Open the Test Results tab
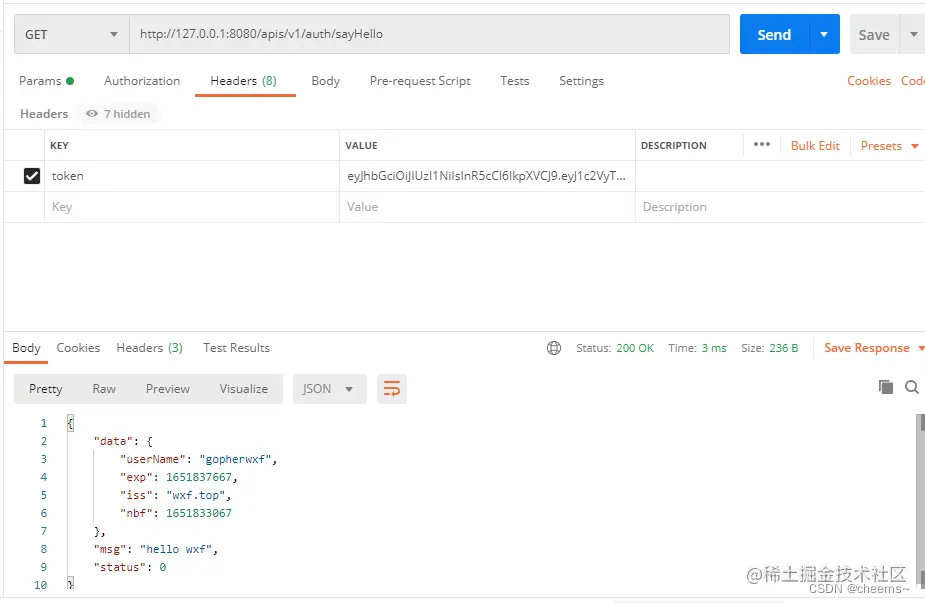 coord(237,348)
